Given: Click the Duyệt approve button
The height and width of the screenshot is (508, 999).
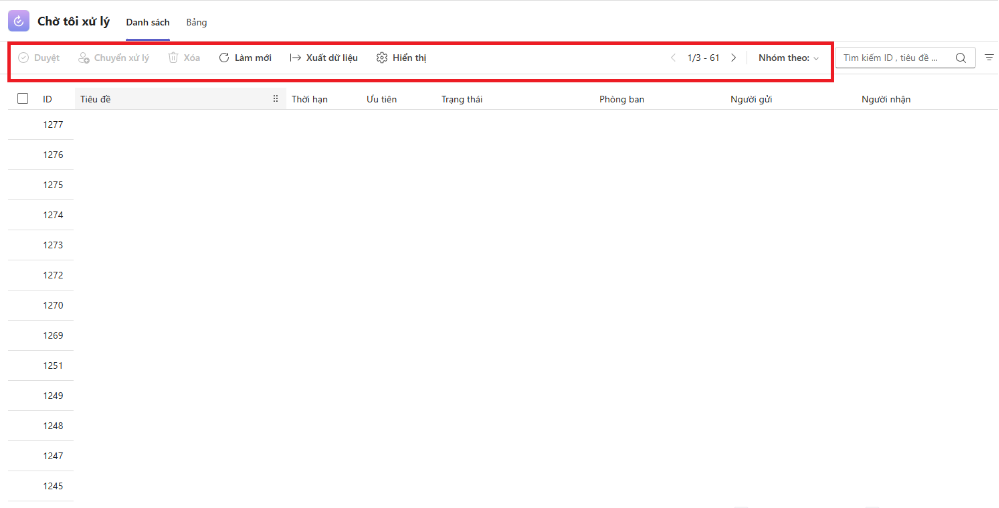Looking at the screenshot, I should click(x=39, y=58).
